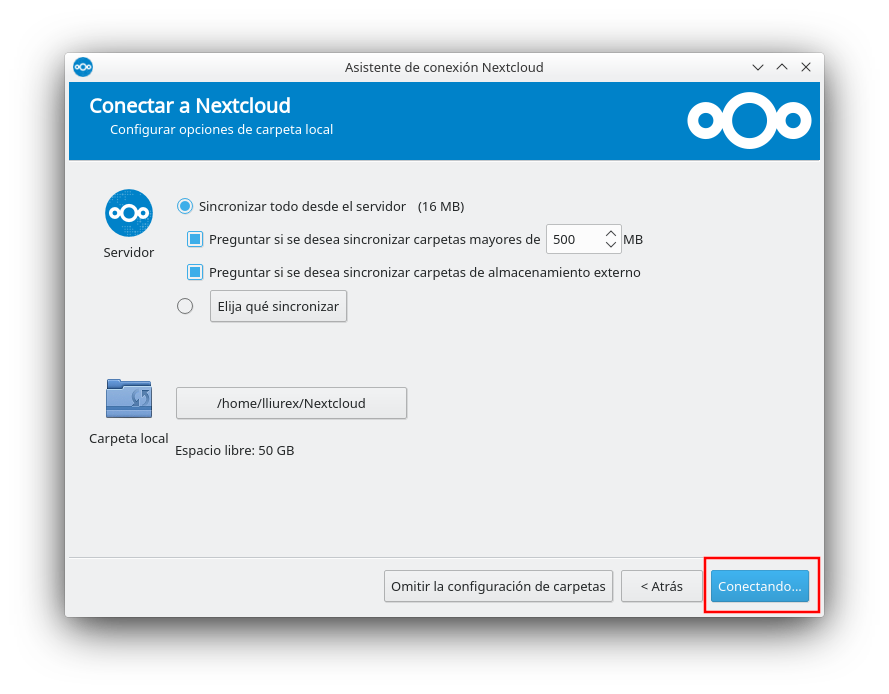Viewport: 889px width, 694px height.
Task: Click the 'Espacio libre: 50 GB' label
Action: point(235,450)
